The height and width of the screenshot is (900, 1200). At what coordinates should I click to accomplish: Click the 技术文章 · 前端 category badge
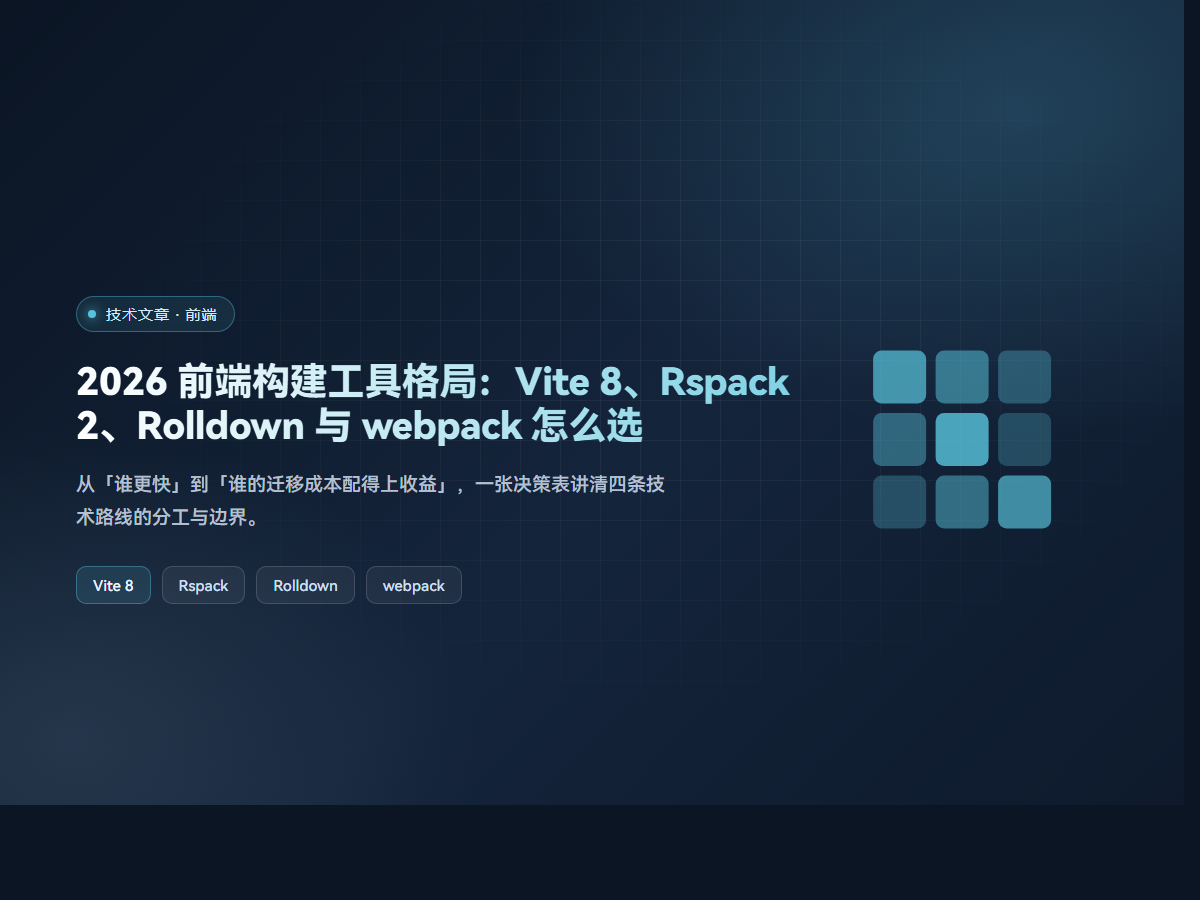155,314
